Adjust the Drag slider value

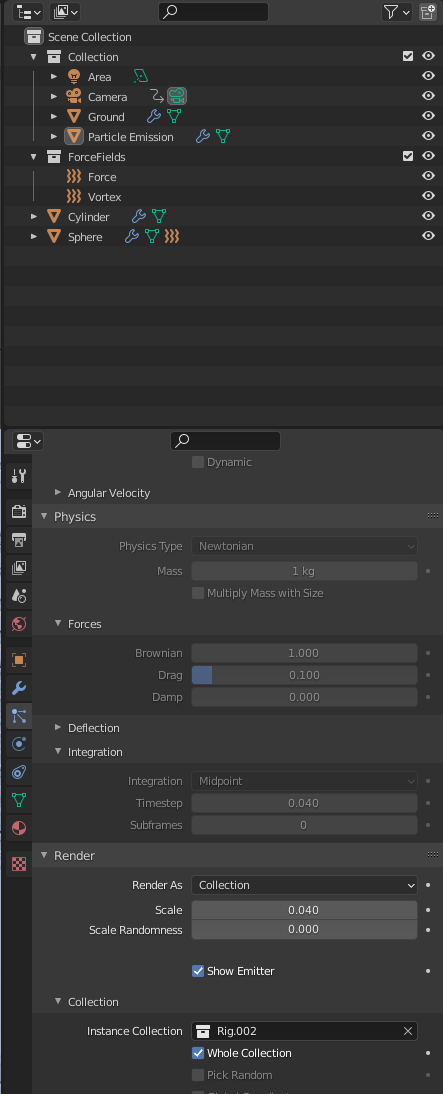click(304, 675)
